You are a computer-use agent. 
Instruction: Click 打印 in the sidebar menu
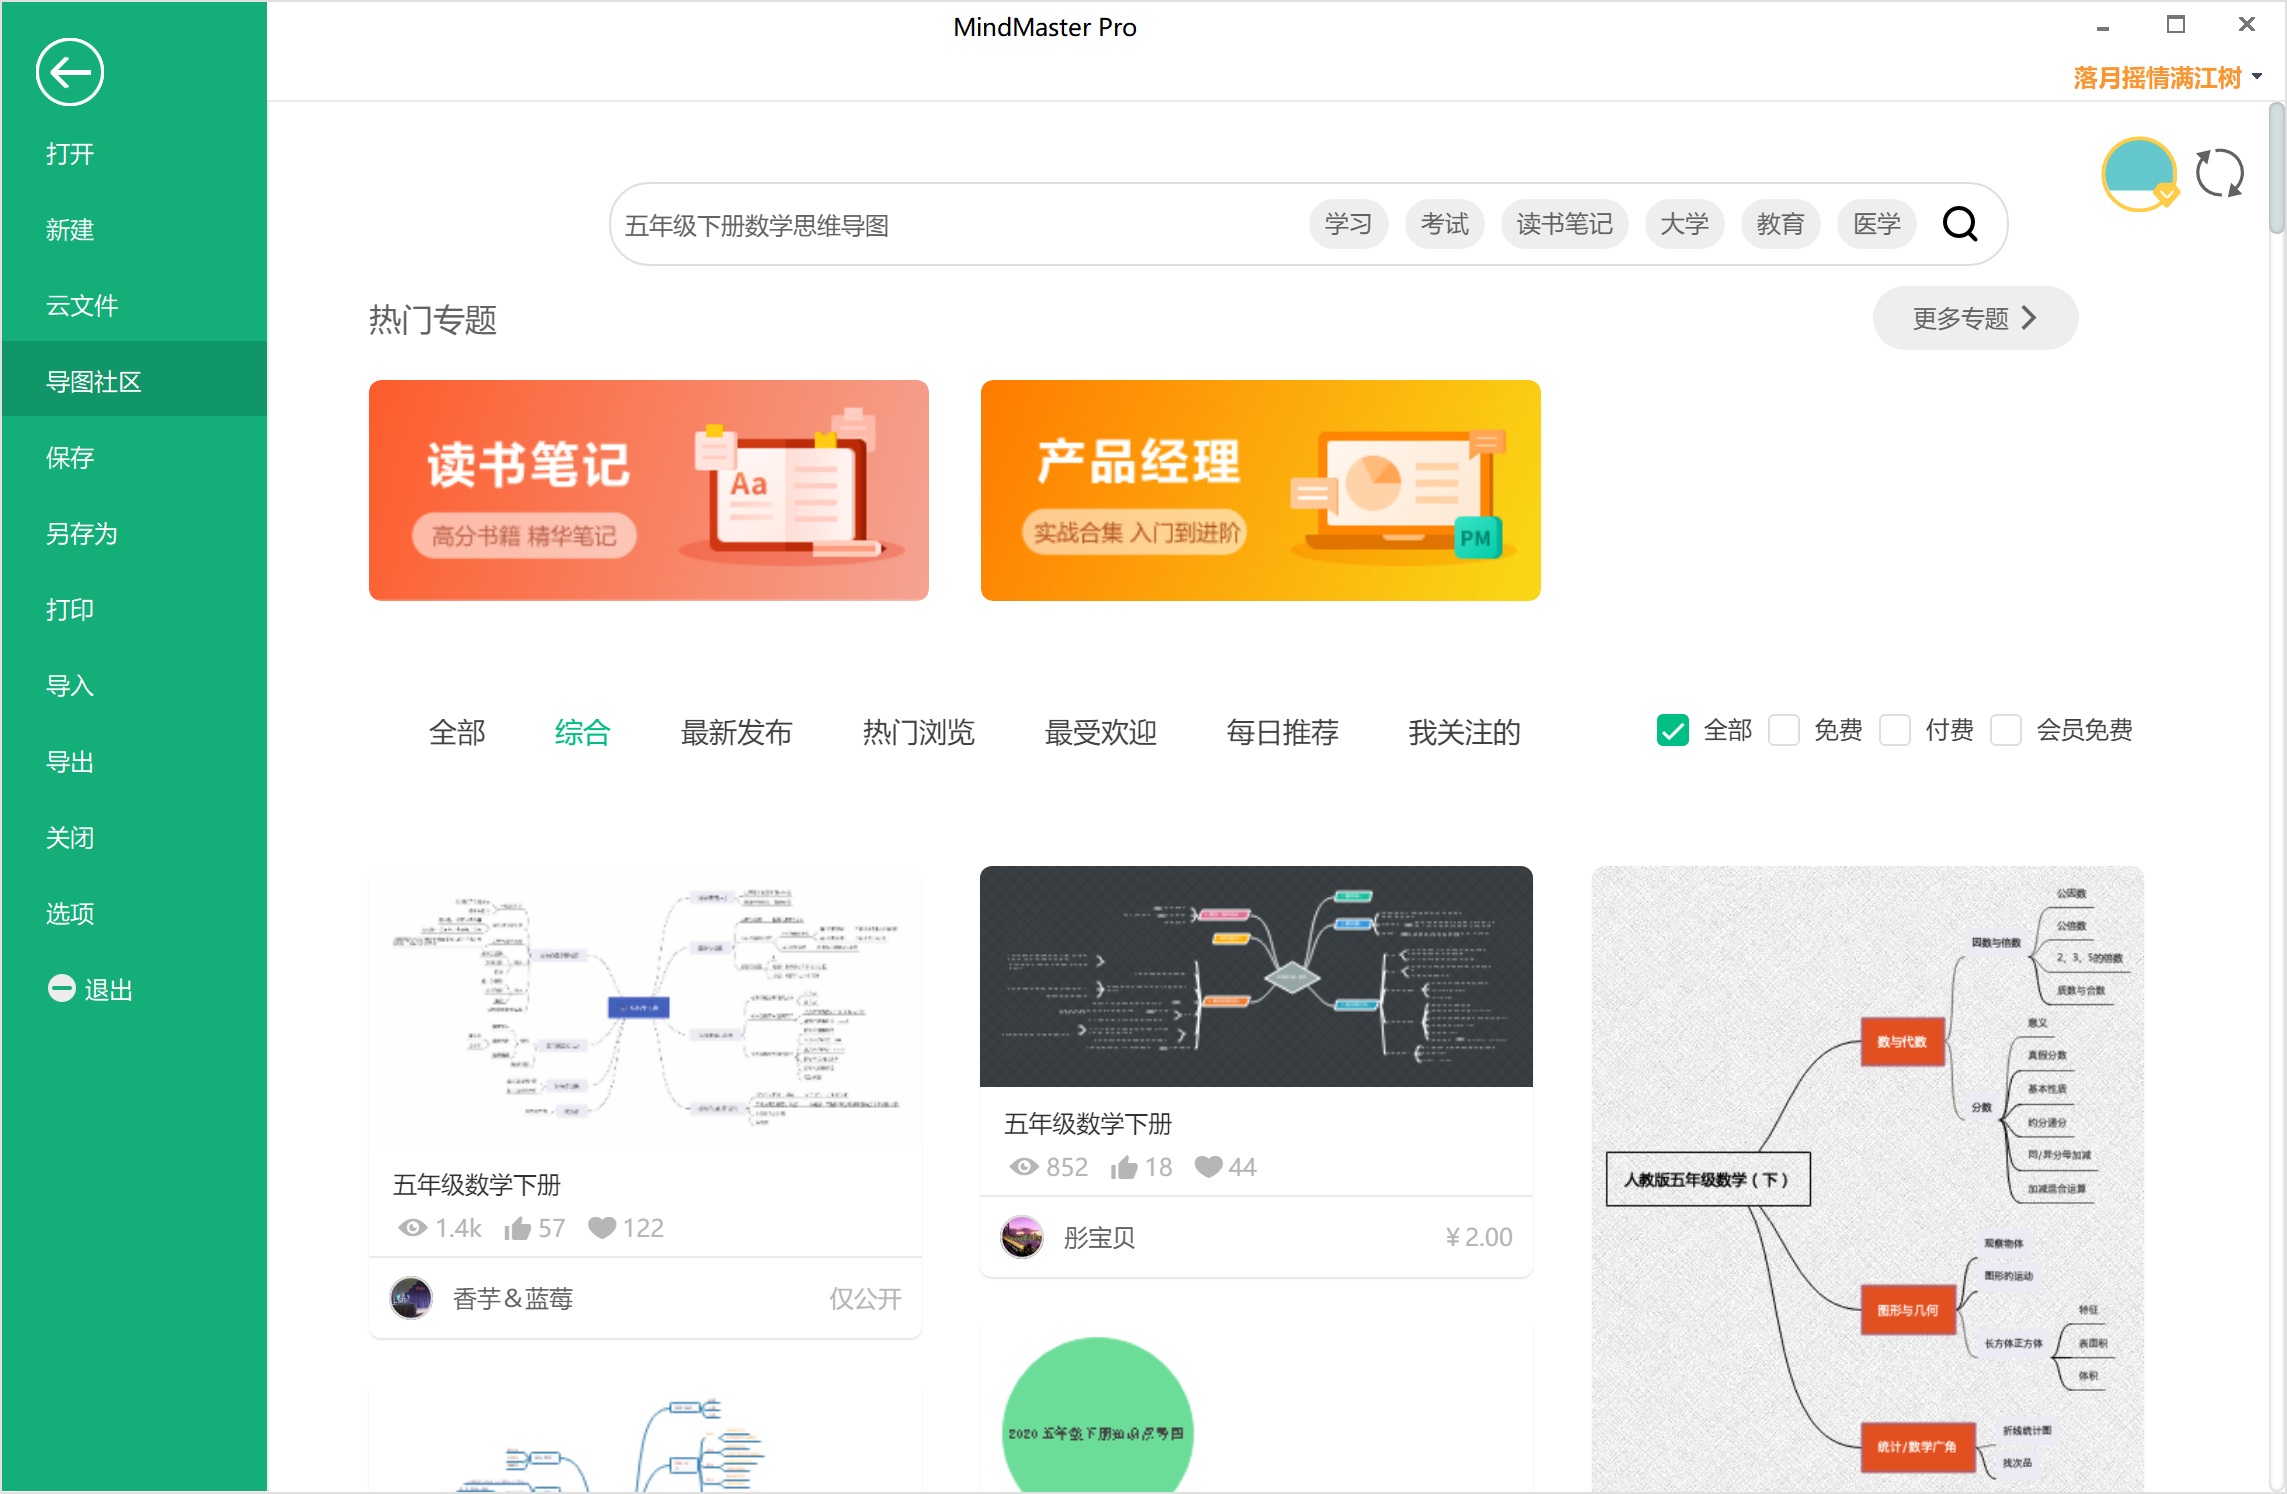(134, 610)
